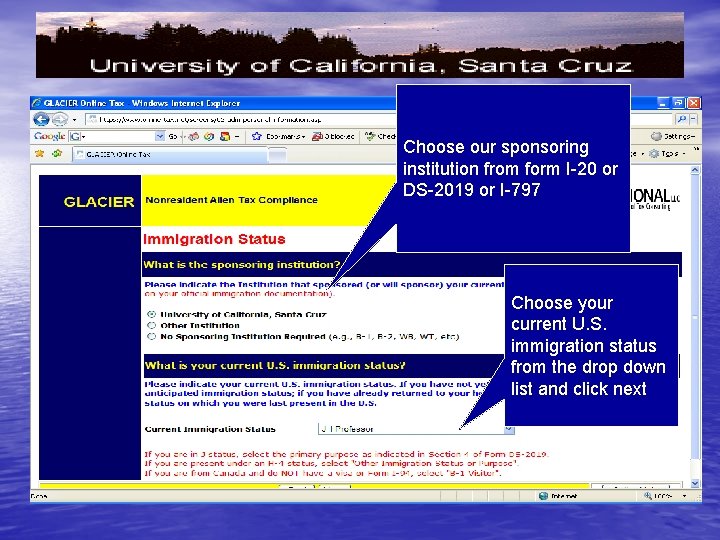This screenshot has width=720, height=540.
Task: Click the spell Check toolbar button
Action: (x=380, y=136)
